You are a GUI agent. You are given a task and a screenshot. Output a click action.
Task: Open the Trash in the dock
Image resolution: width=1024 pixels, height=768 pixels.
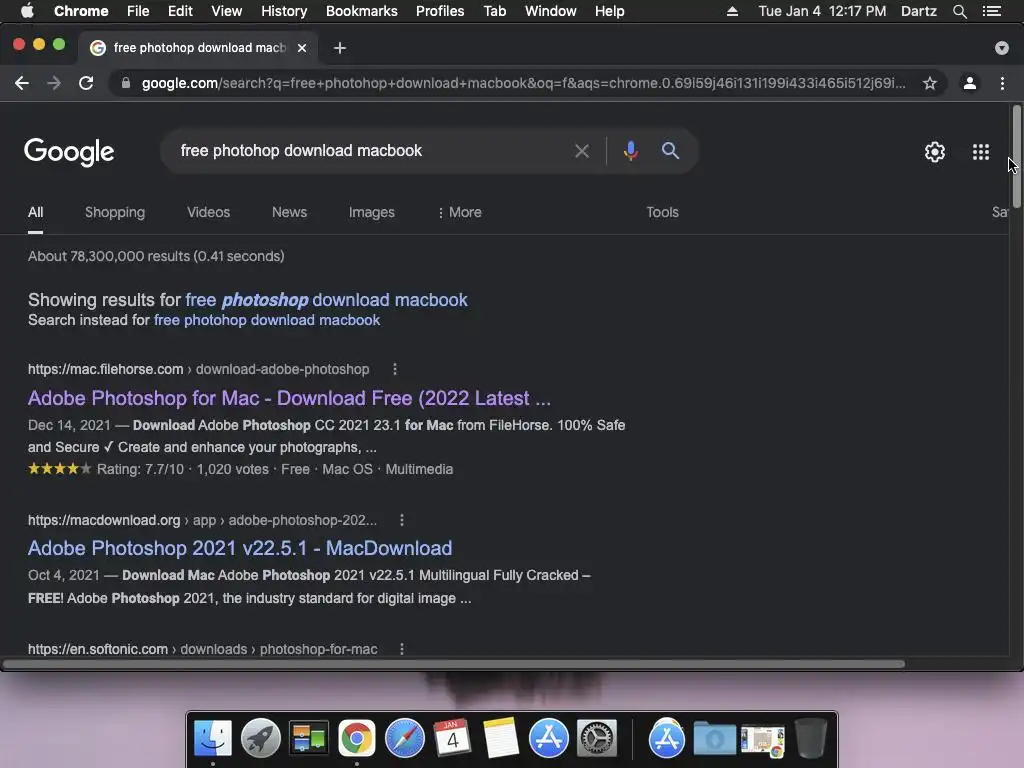click(810, 739)
